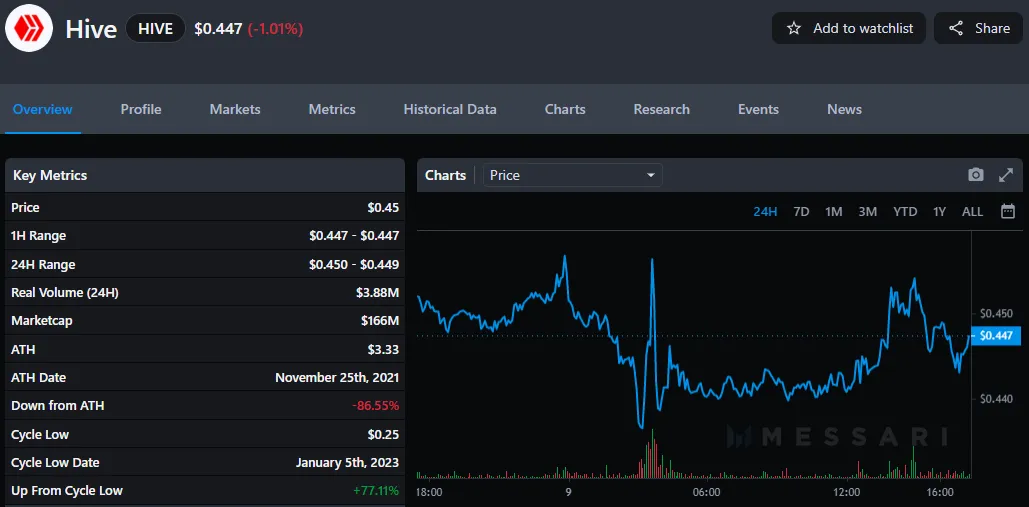Click the ATH value $3.33
The width and height of the screenshot is (1029, 507).
pos(383,350)
